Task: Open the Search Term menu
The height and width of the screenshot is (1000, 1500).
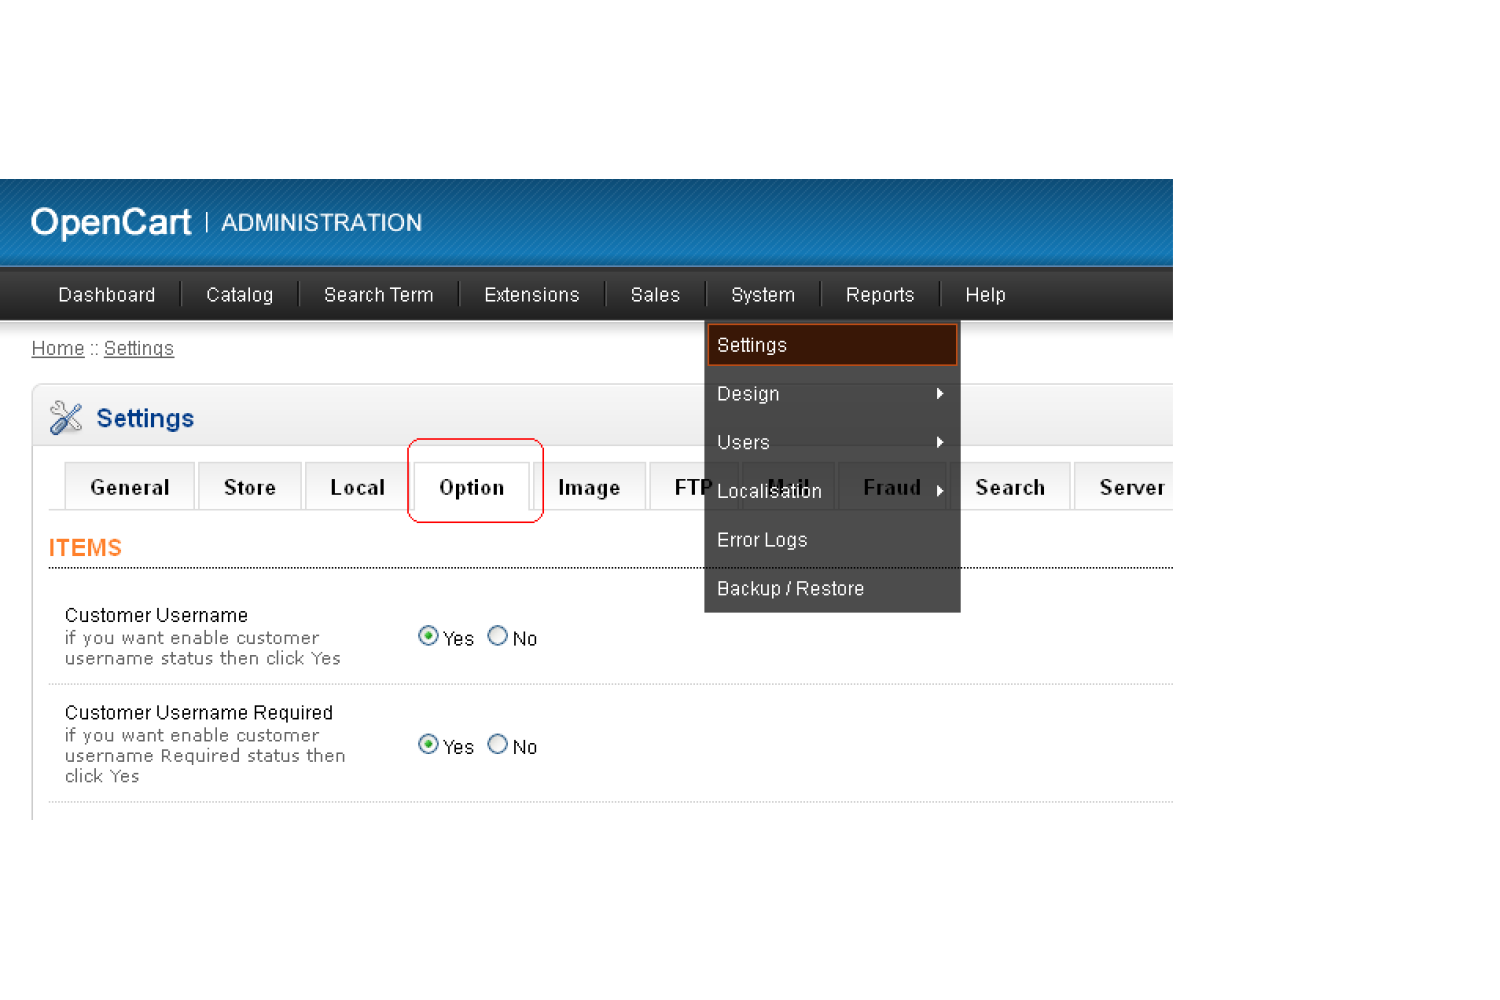Action: click(378, 295)
